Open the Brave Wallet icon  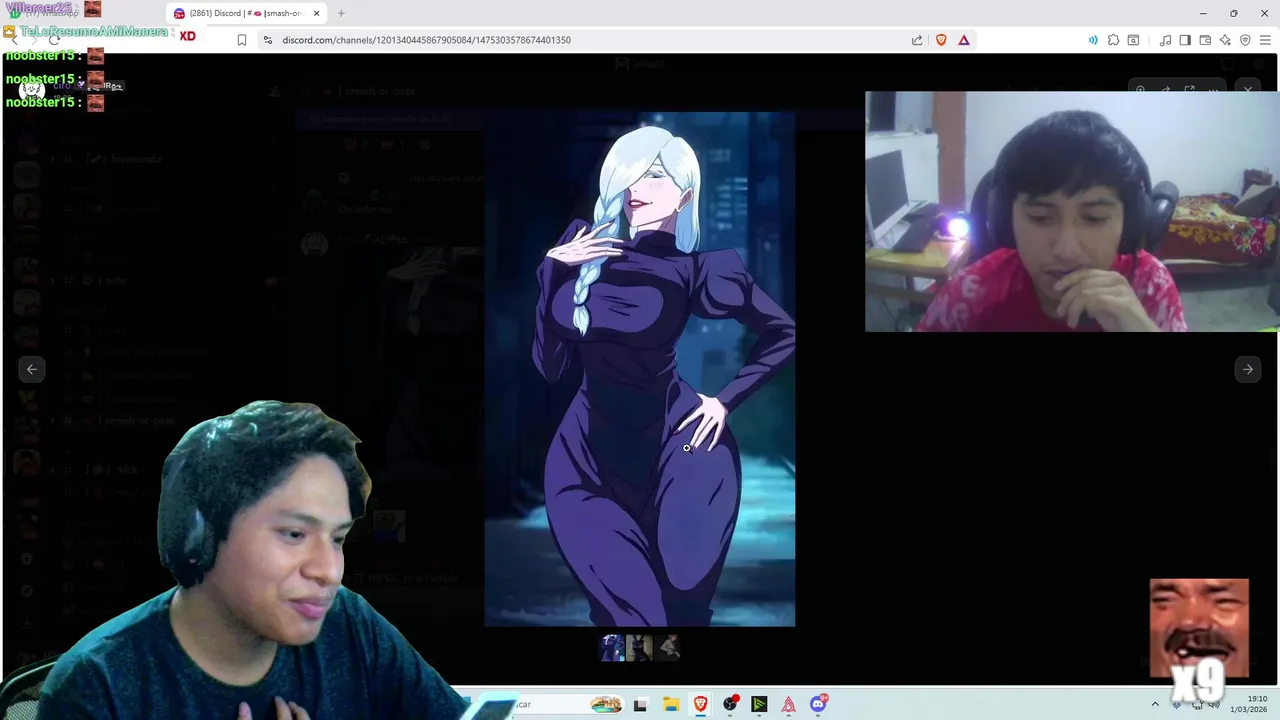click(x=1205, y=40)
